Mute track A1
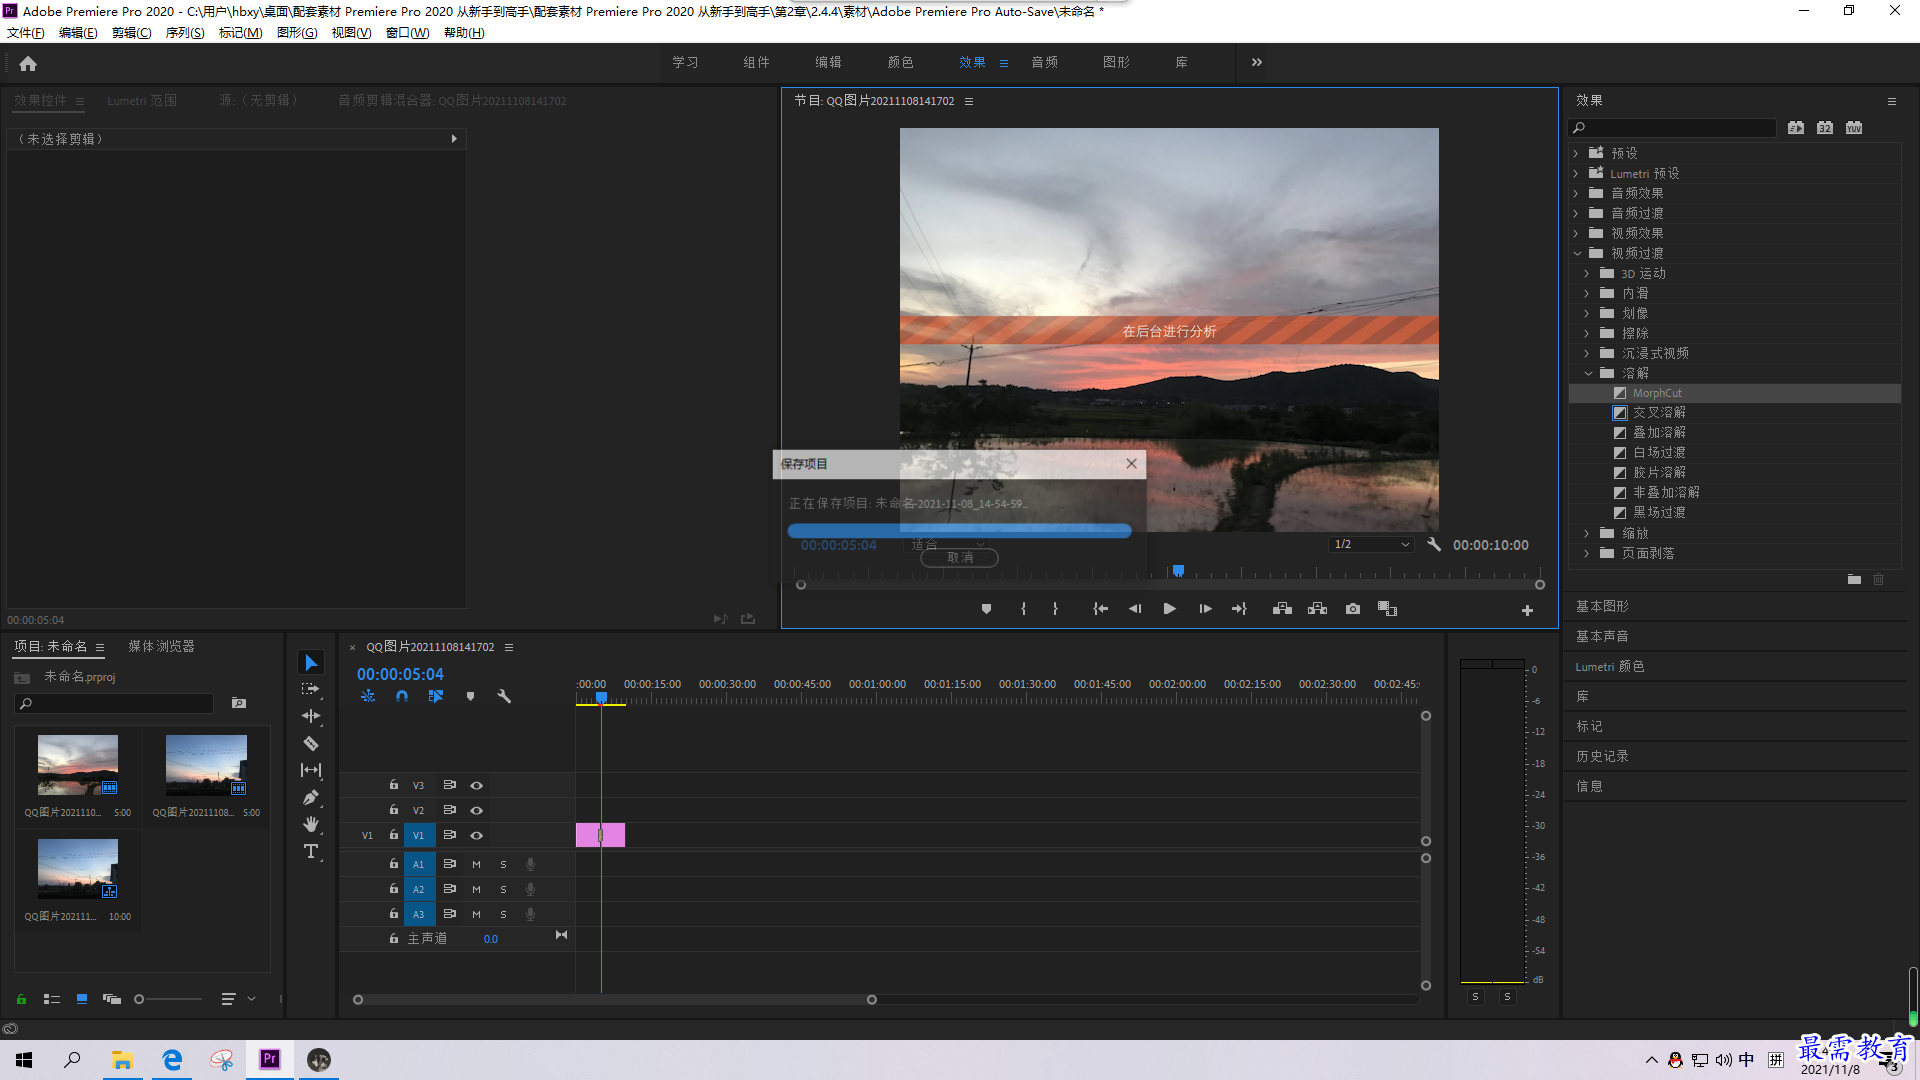The width and height of the screenshot is (1920, 1080). pyautogui.click(x=476, y=864)
